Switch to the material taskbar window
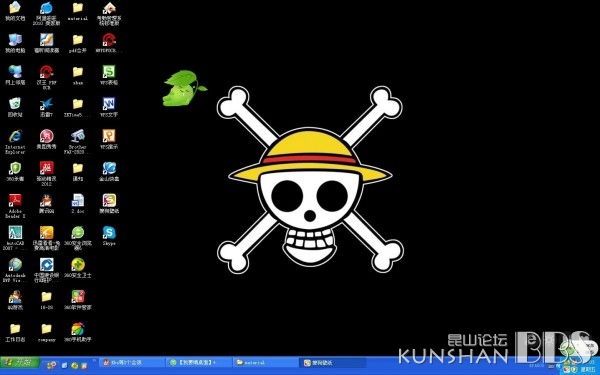This screenshot has width=600, height=375. pyautogui.click(x=265, y=362)
